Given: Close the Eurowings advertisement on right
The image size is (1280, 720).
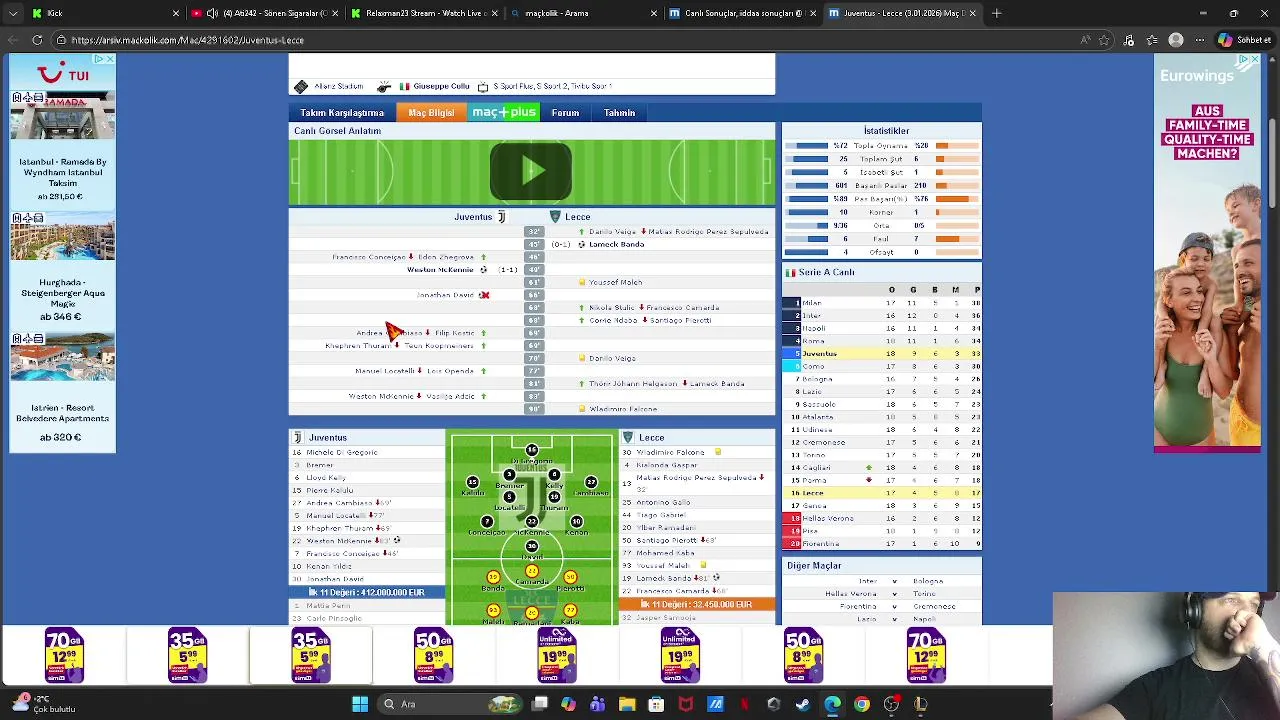Looking at the screenshot, I should (x=1254, y=60).
